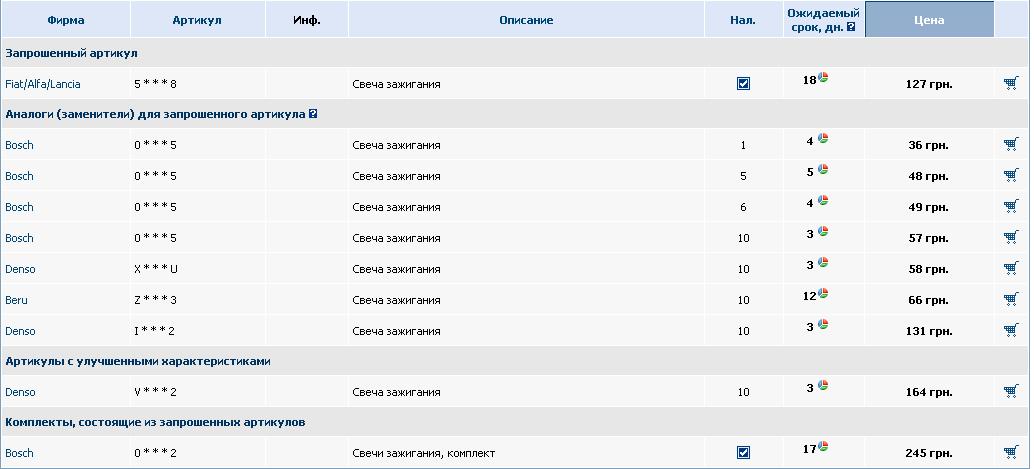Toggle availability checkbox in Bosch kit row
The height and width of the screenshot is (469, 1034).
[743, 453]
